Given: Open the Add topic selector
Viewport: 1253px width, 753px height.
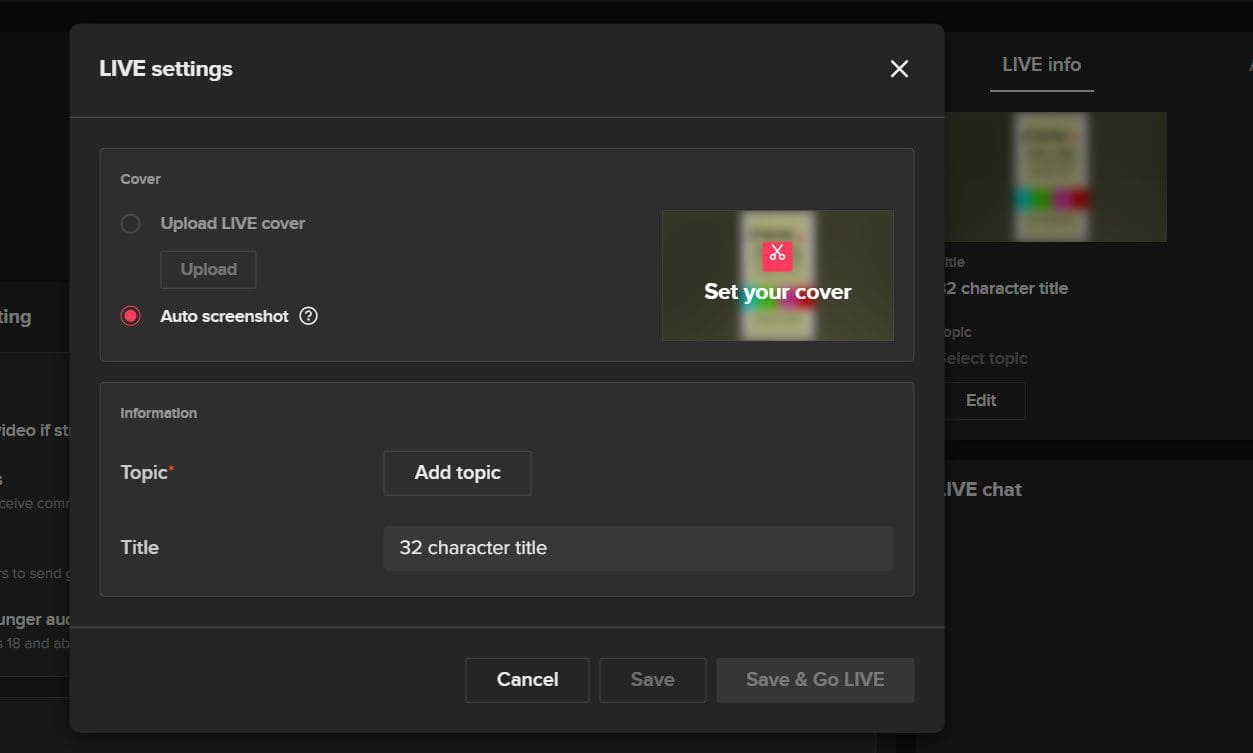Looking at the screenshot, I should point(457,473).
